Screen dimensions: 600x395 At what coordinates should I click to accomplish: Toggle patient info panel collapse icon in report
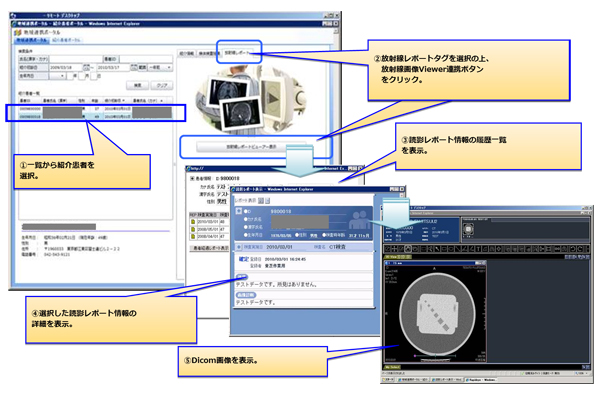(x=239, y=211)
